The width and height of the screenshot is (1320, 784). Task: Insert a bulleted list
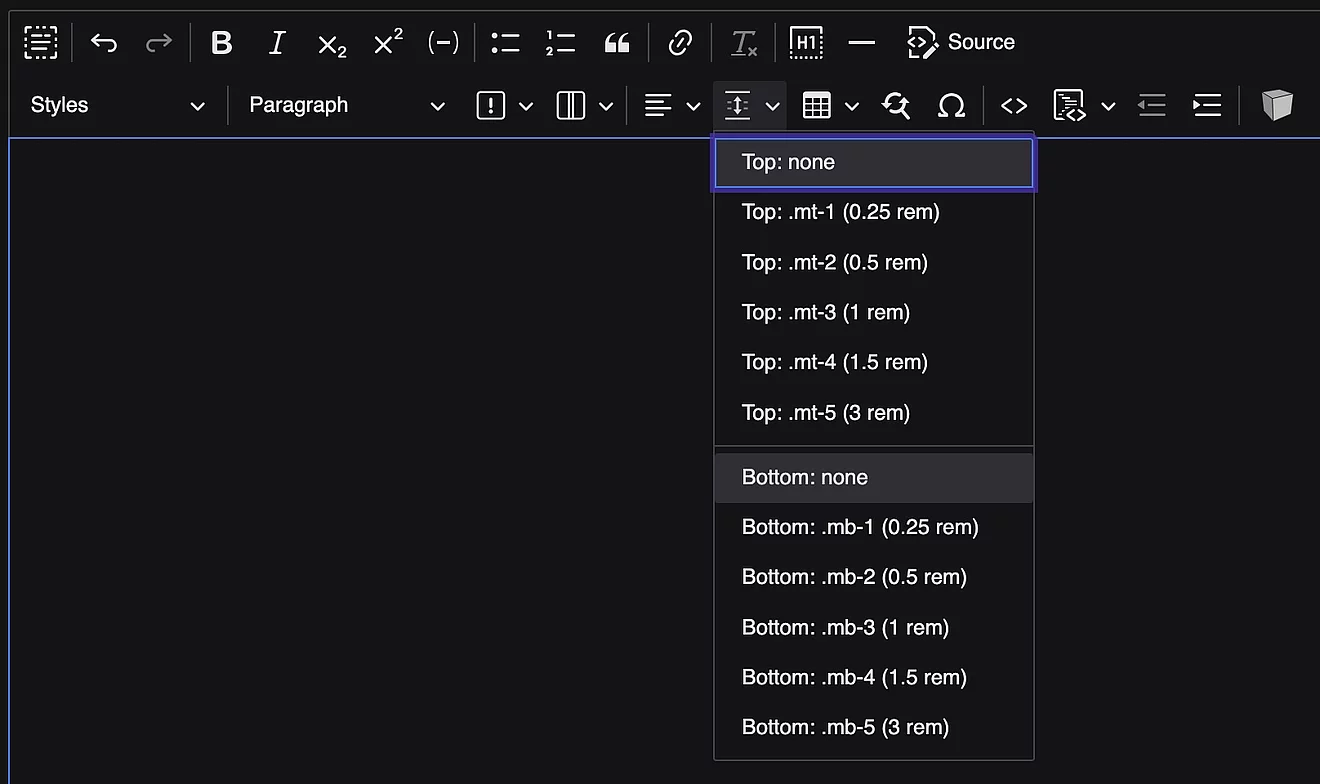(505, 43)
